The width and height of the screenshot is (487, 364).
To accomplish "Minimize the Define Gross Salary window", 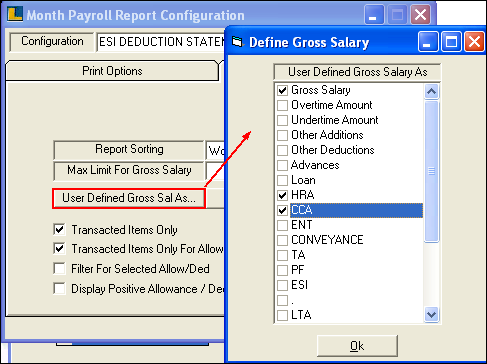I will pos(428,42).
